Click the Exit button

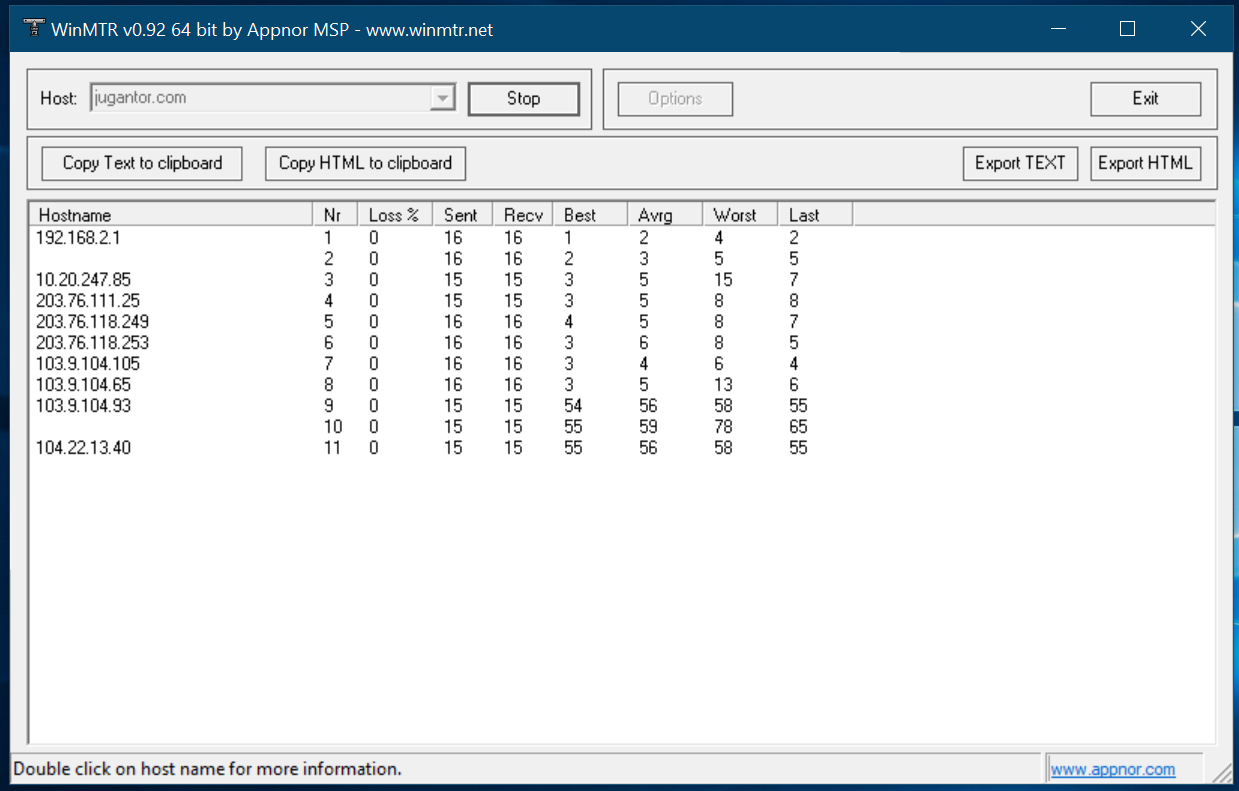1145,98
